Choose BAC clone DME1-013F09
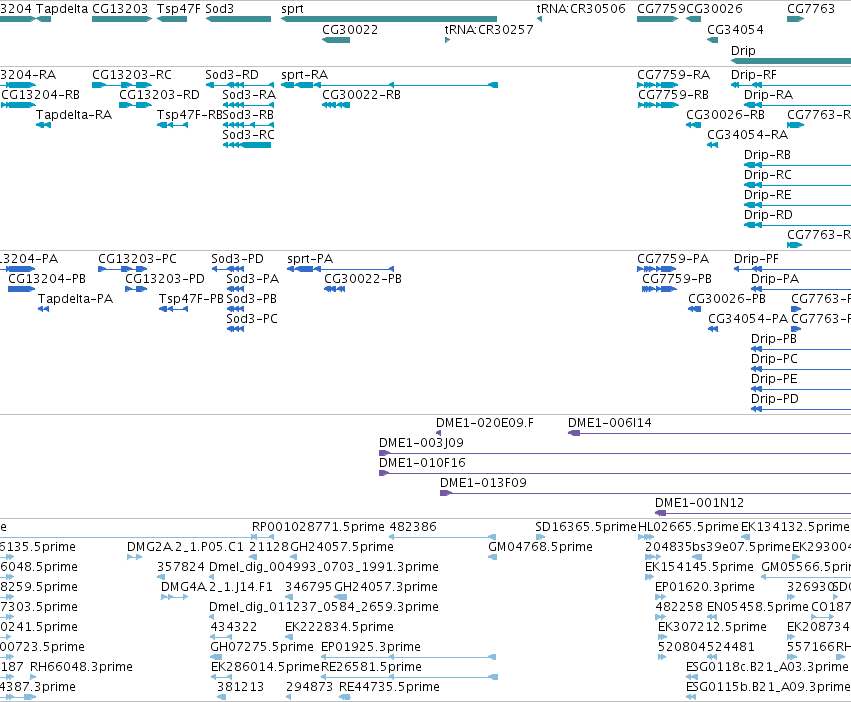 coord(645,493)
